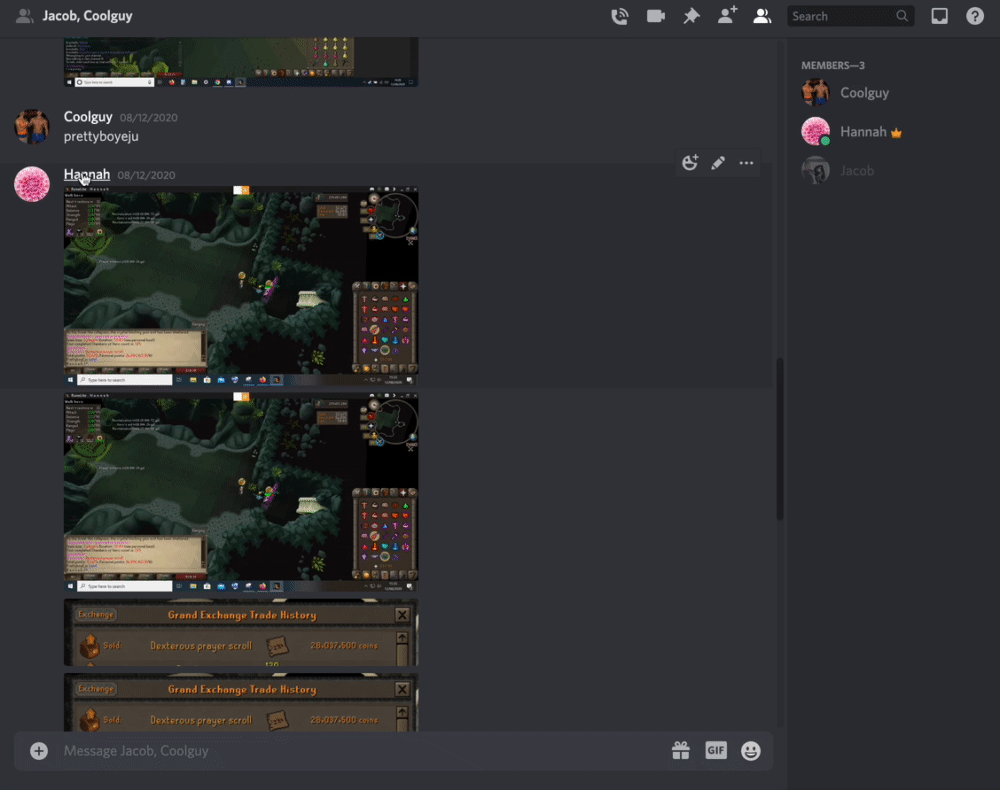Open the GIF picker
1000x790 pixels.
pyautogui.click(x=716, y=750)
